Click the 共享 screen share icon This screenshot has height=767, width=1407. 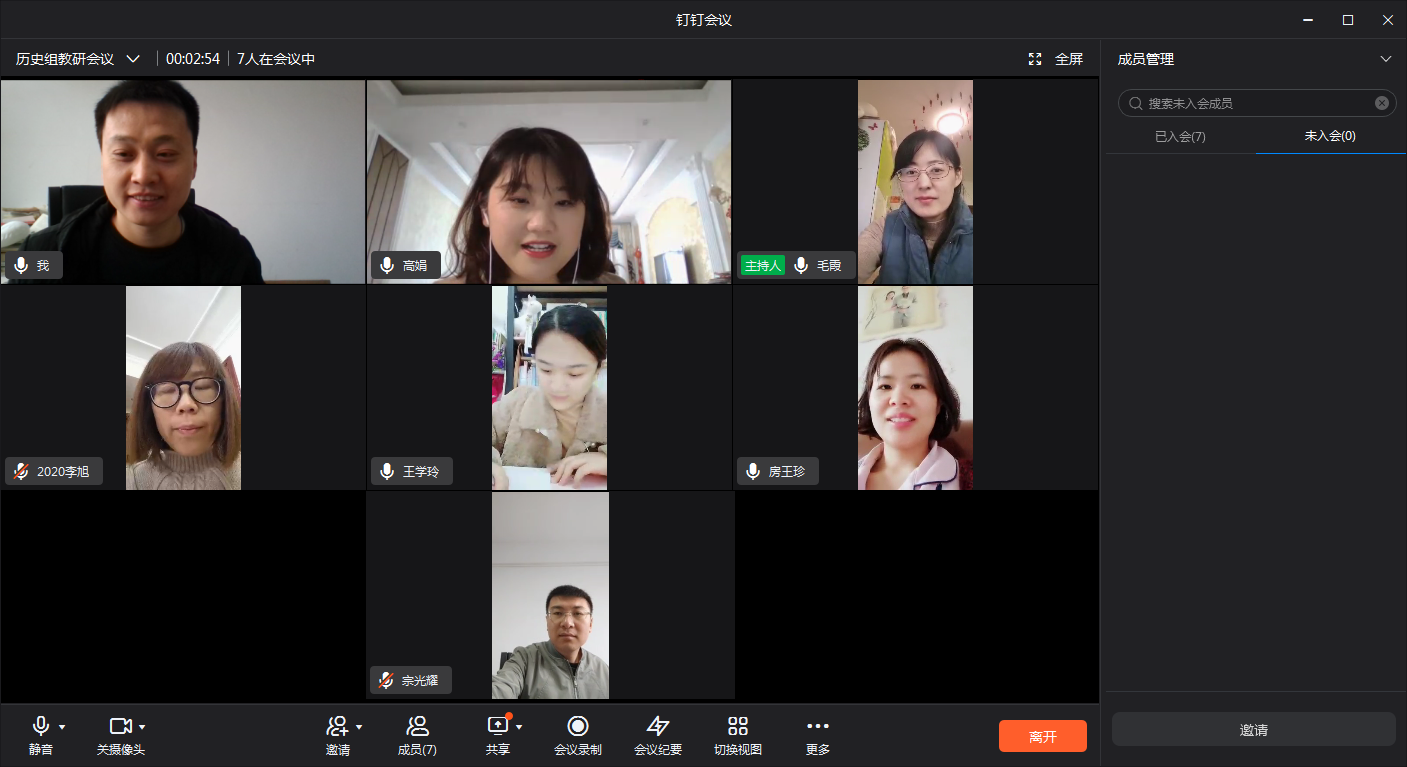click(497, 727)
